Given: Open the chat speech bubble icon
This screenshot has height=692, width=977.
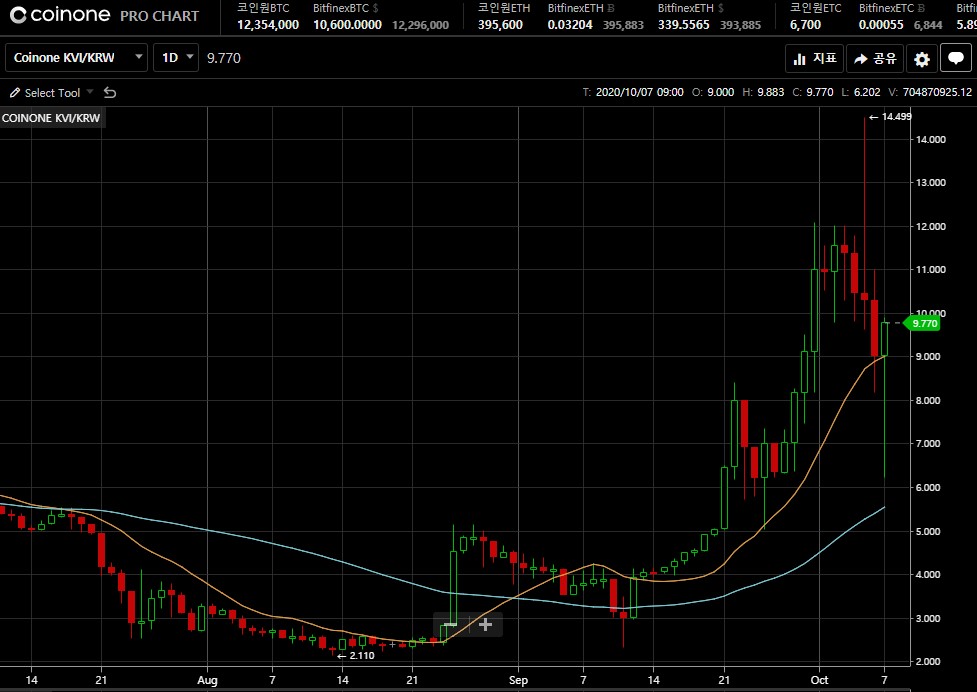Looking at the screenshot, I should (x=955, y=59).
